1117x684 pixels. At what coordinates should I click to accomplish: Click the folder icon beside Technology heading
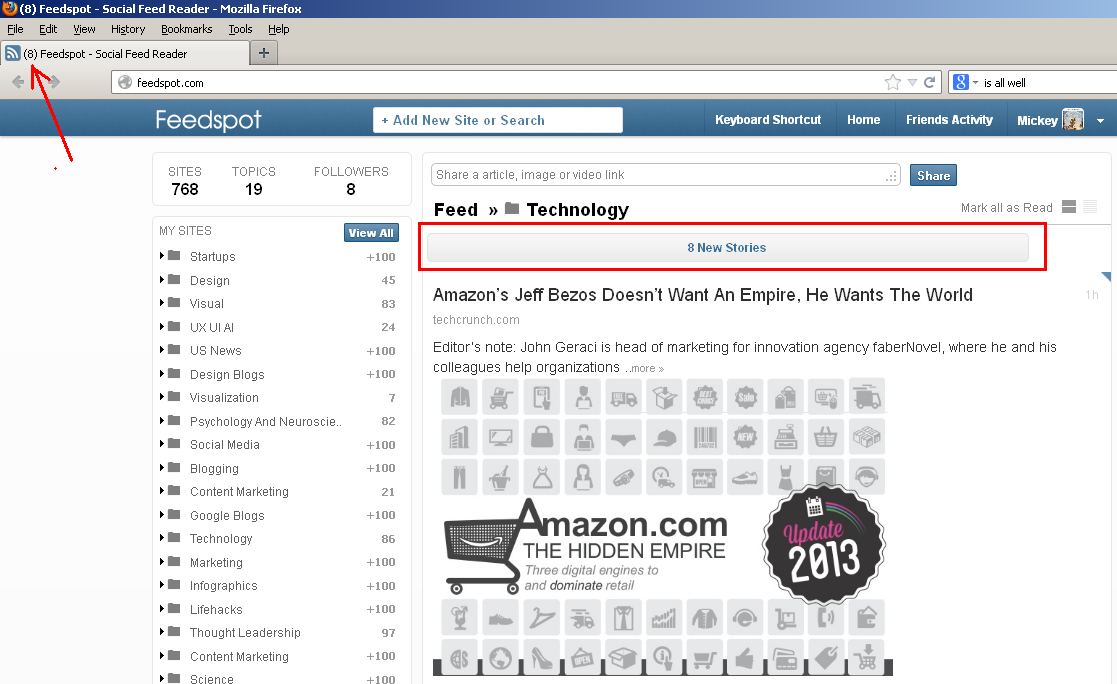(511, 209)
